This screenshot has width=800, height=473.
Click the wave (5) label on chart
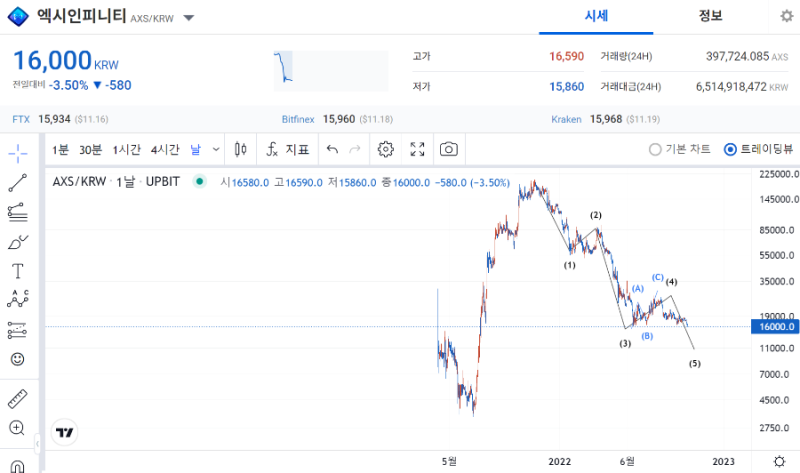(695, 364)
